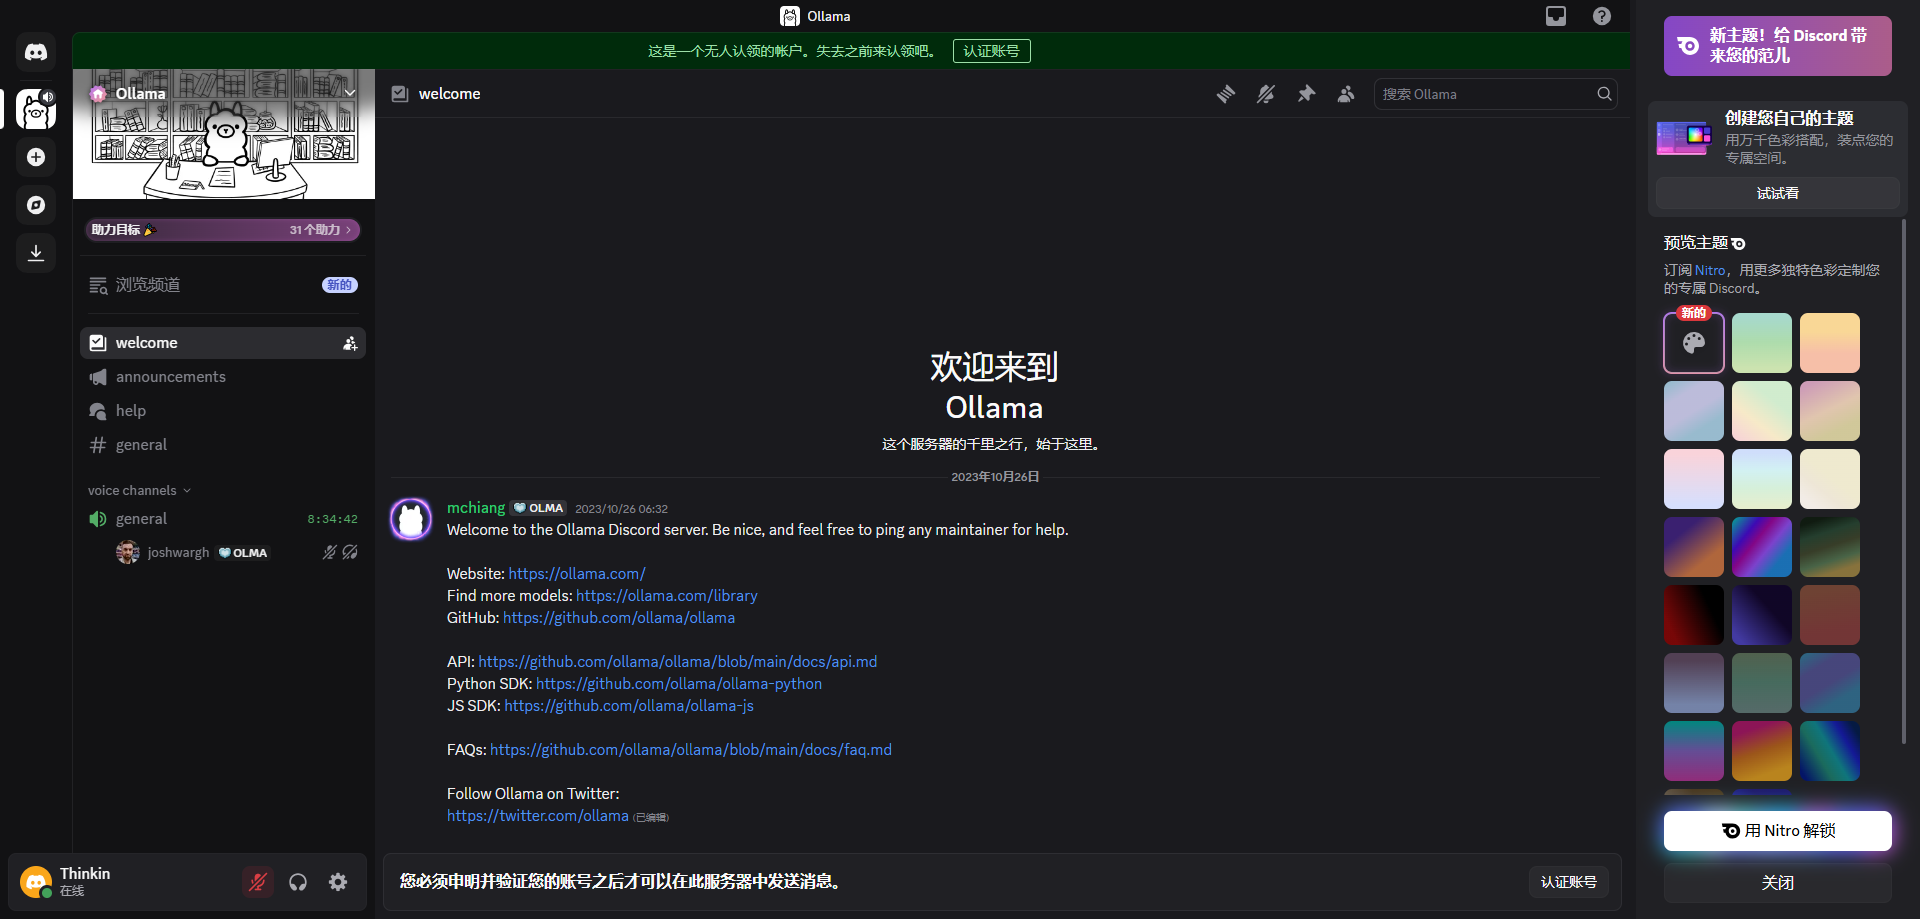The height and width of the screenshot is (919, 1920).
Task: Open pinned messages icon
Action: coord(1306,94)
